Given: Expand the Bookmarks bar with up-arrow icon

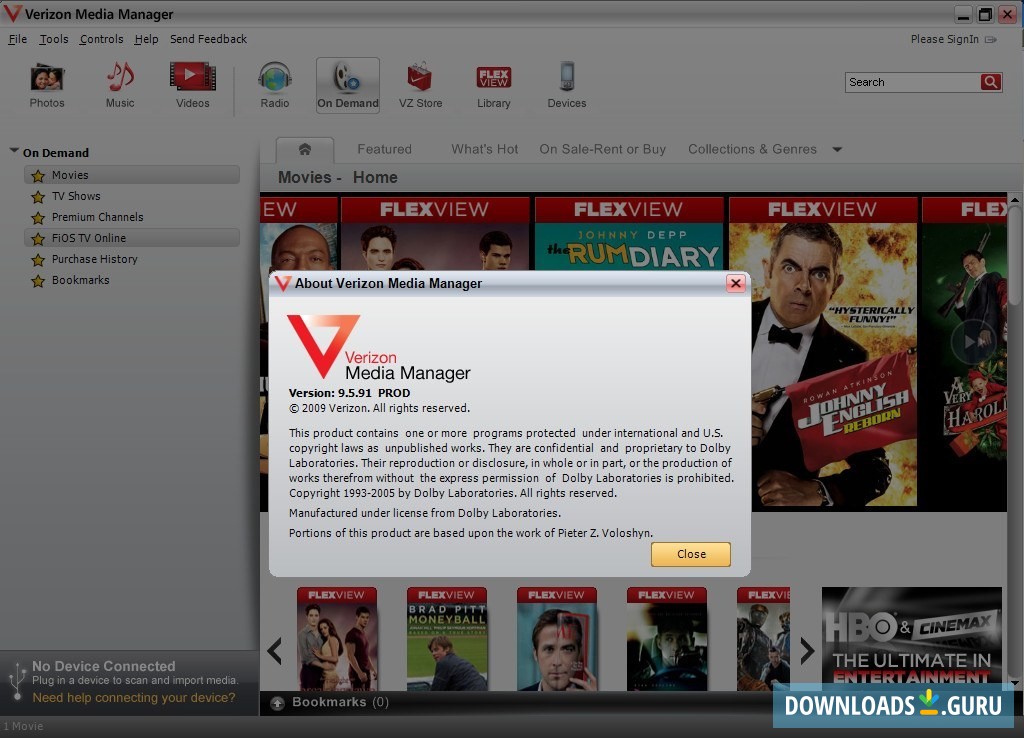Looking at the screenshot, I should pyautogui.click(x=278, y=703).
